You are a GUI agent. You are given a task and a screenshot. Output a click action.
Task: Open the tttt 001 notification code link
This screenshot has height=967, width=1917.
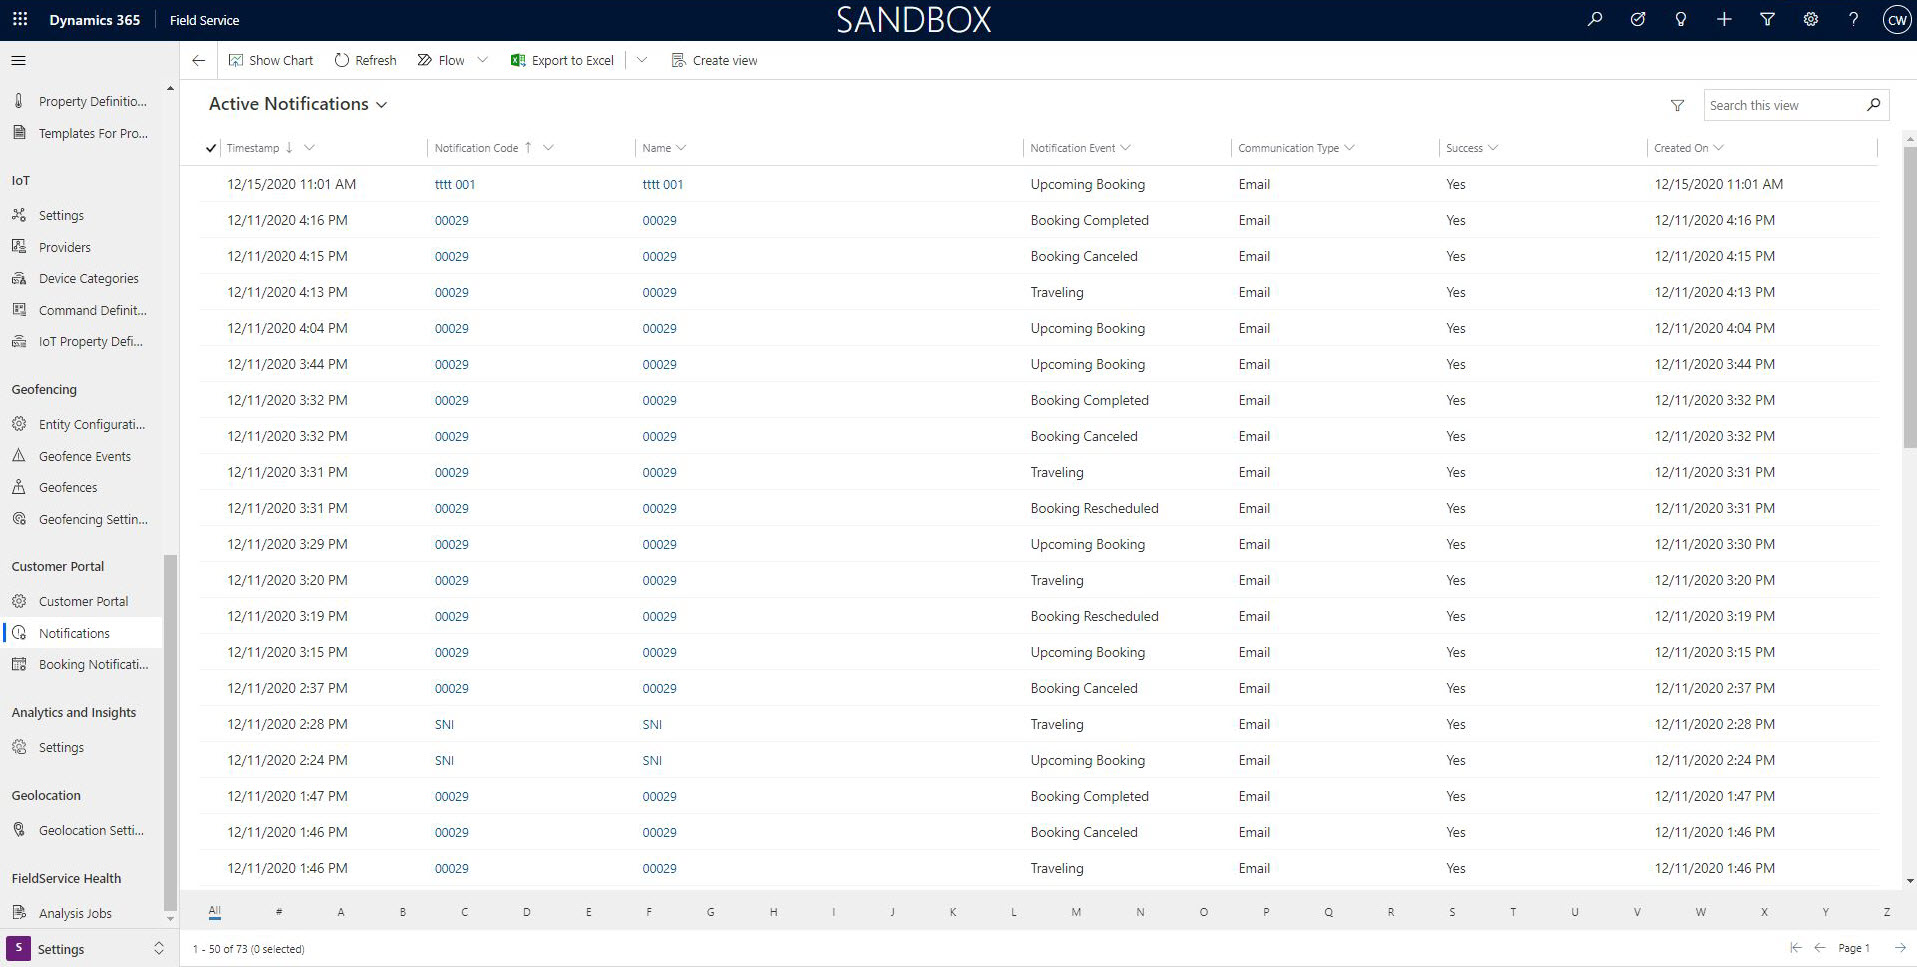[x=455, y=185]
